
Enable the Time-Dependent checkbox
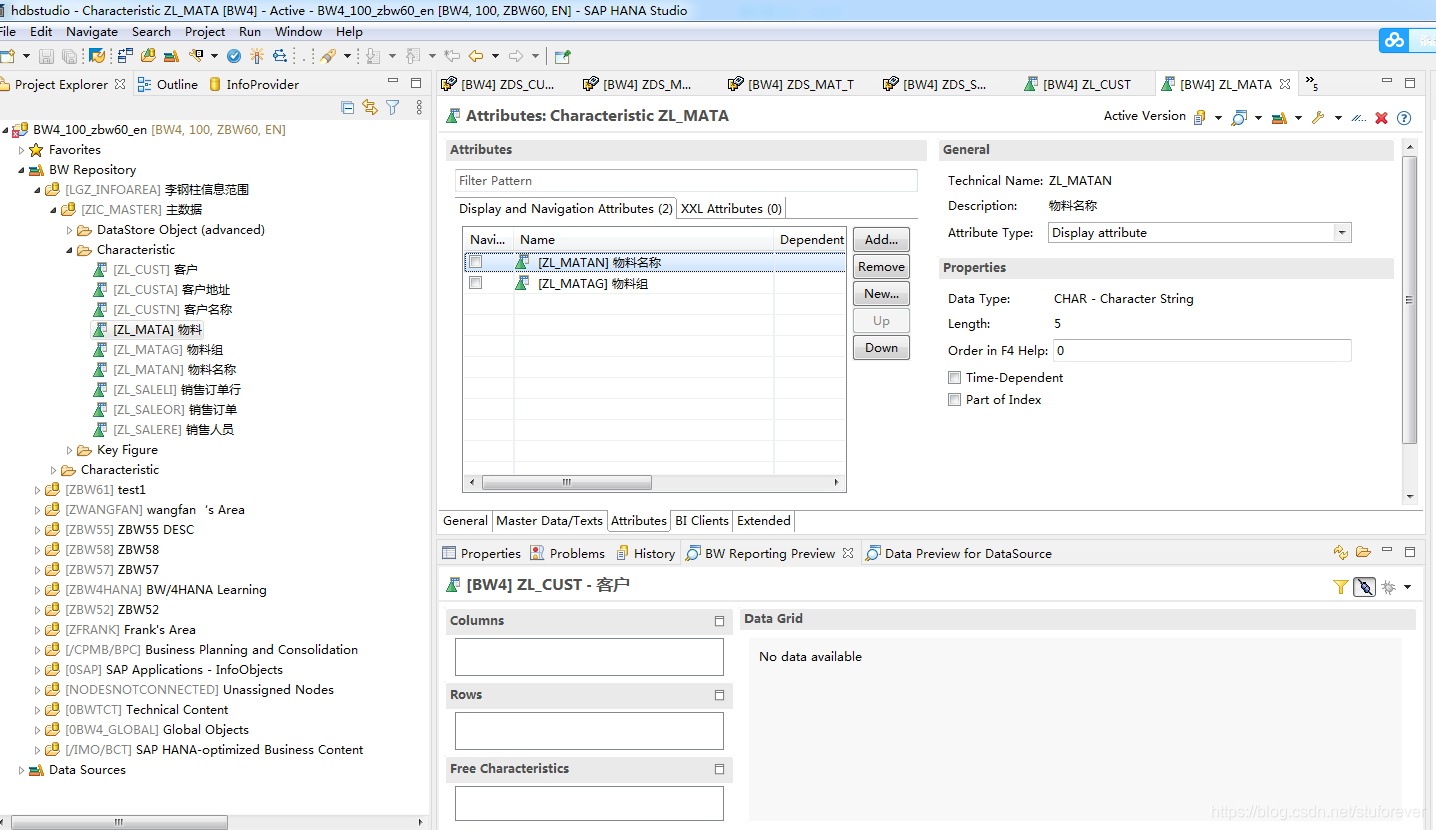point(954,378)
